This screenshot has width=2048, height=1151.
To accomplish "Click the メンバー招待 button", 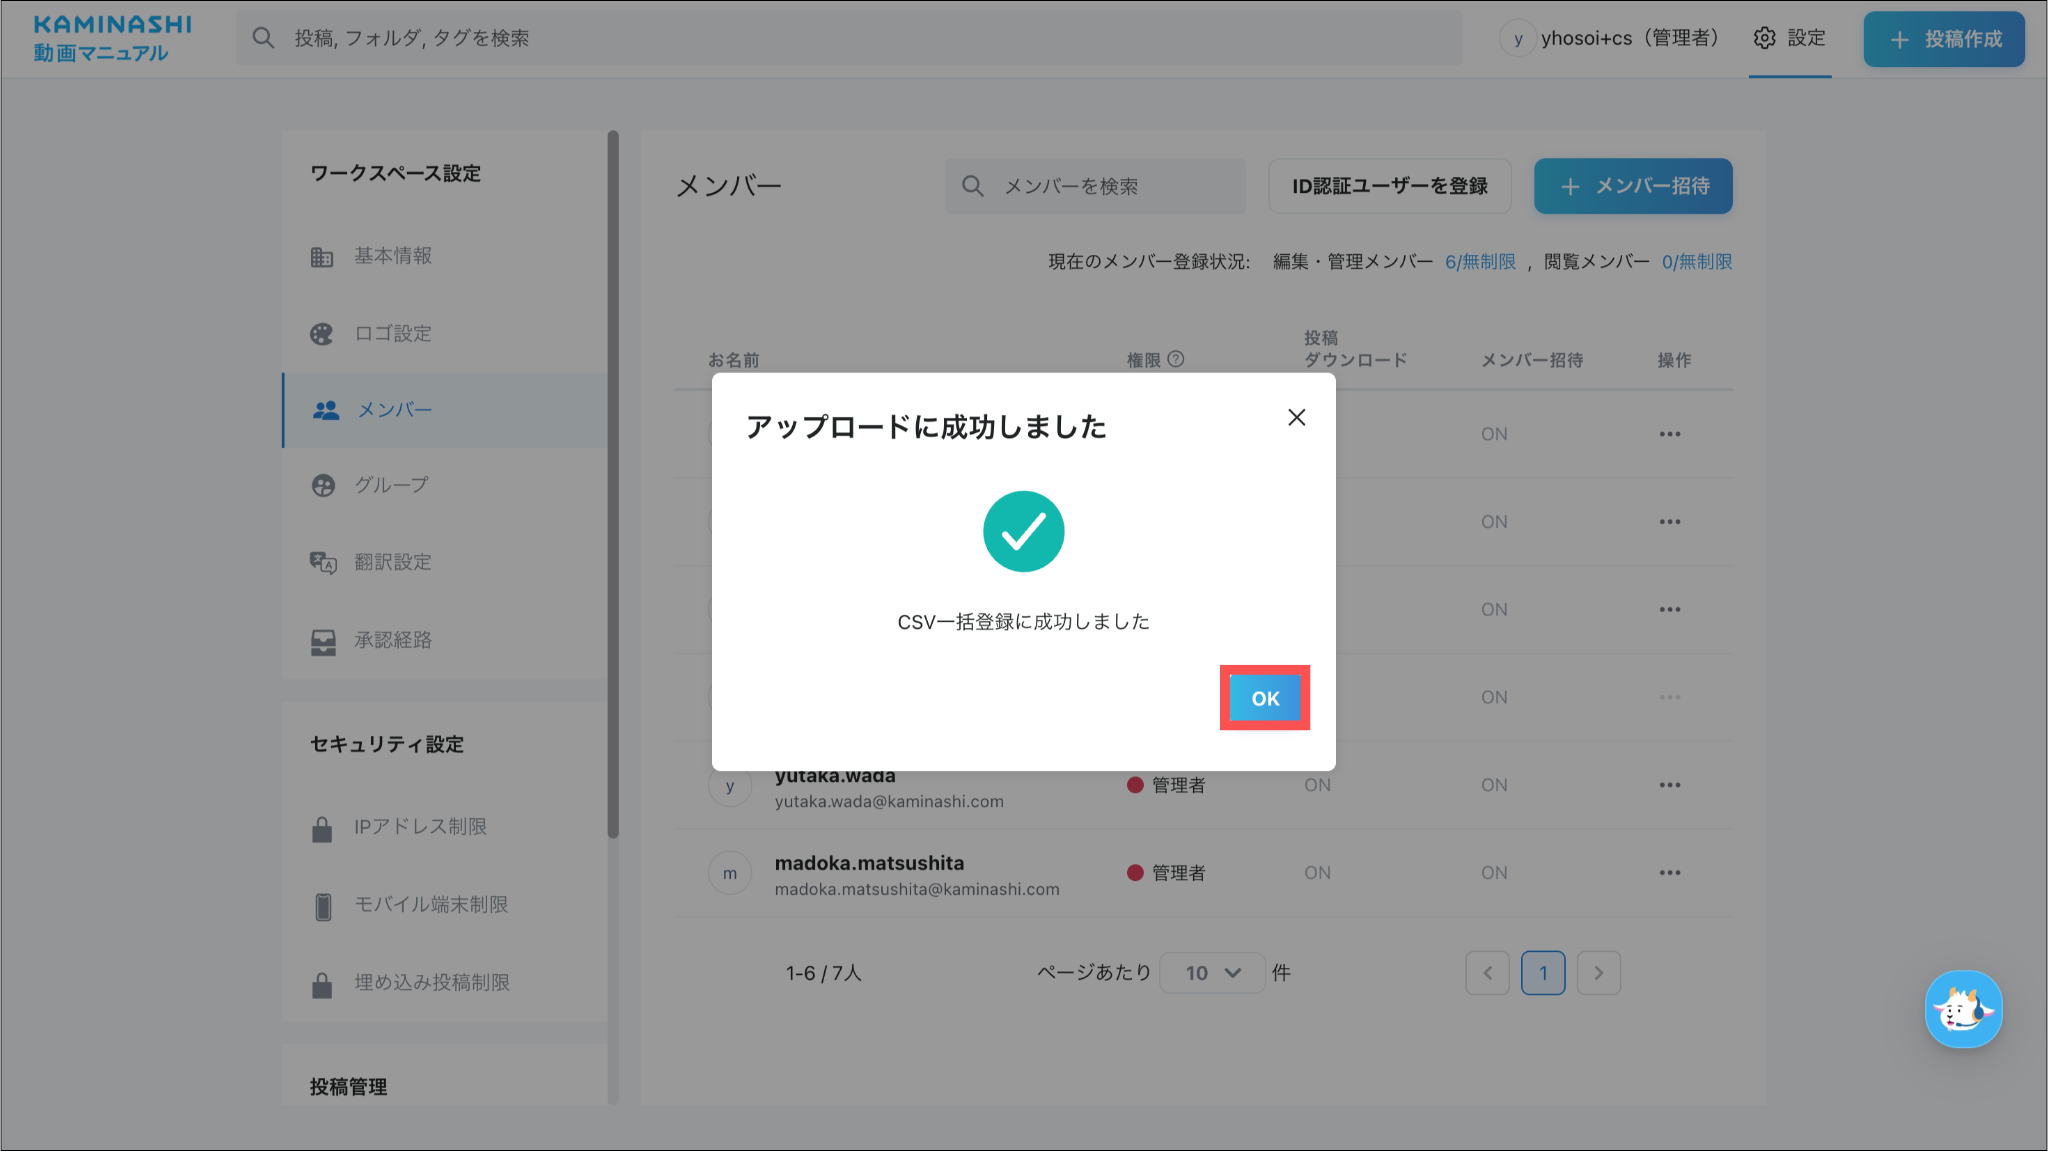I will [1632, 186].
